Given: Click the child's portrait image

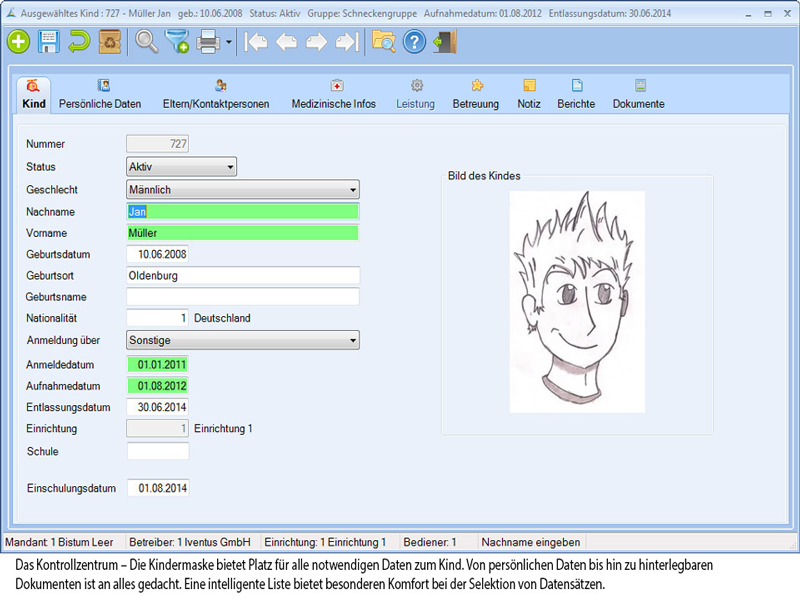Looking at the screenshot, I should (x=577, y=302).
